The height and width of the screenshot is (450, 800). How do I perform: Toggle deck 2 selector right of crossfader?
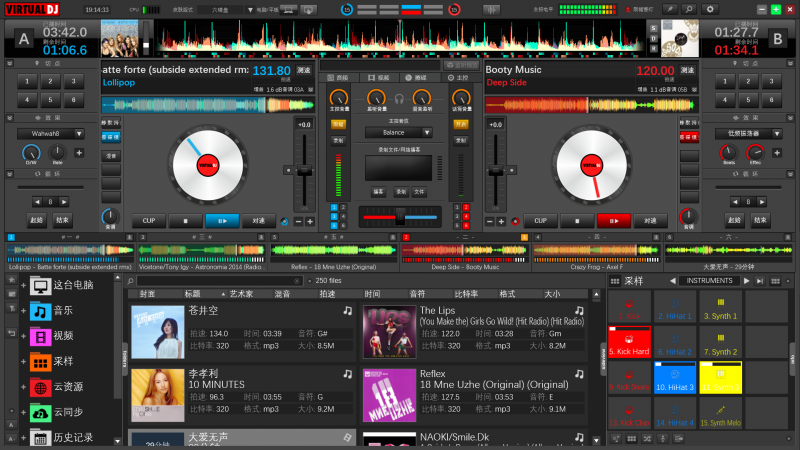(x=466, y=207)
